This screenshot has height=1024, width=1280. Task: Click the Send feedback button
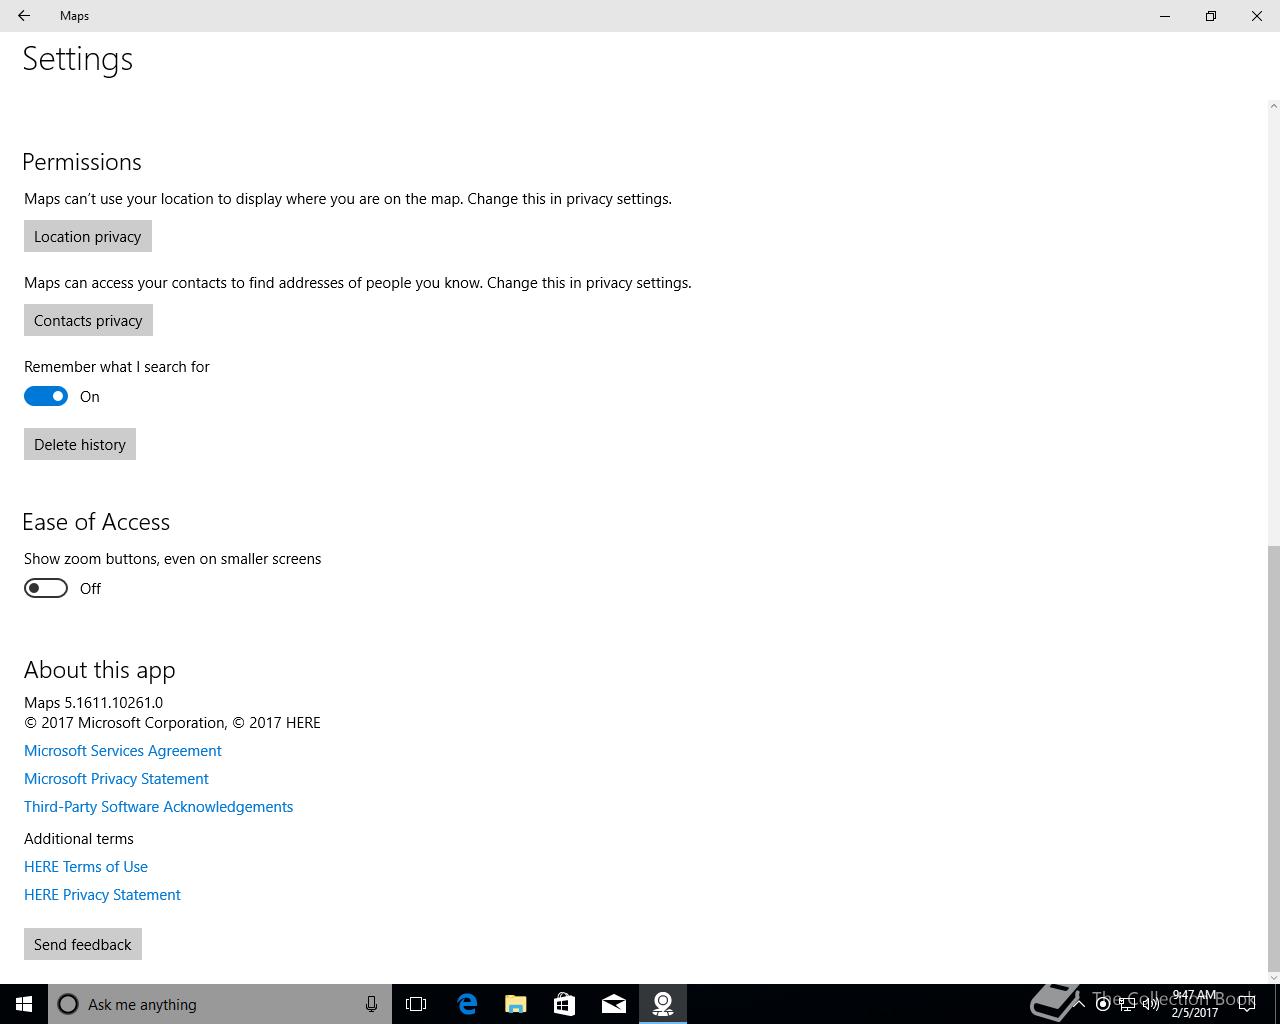(83, 944)
